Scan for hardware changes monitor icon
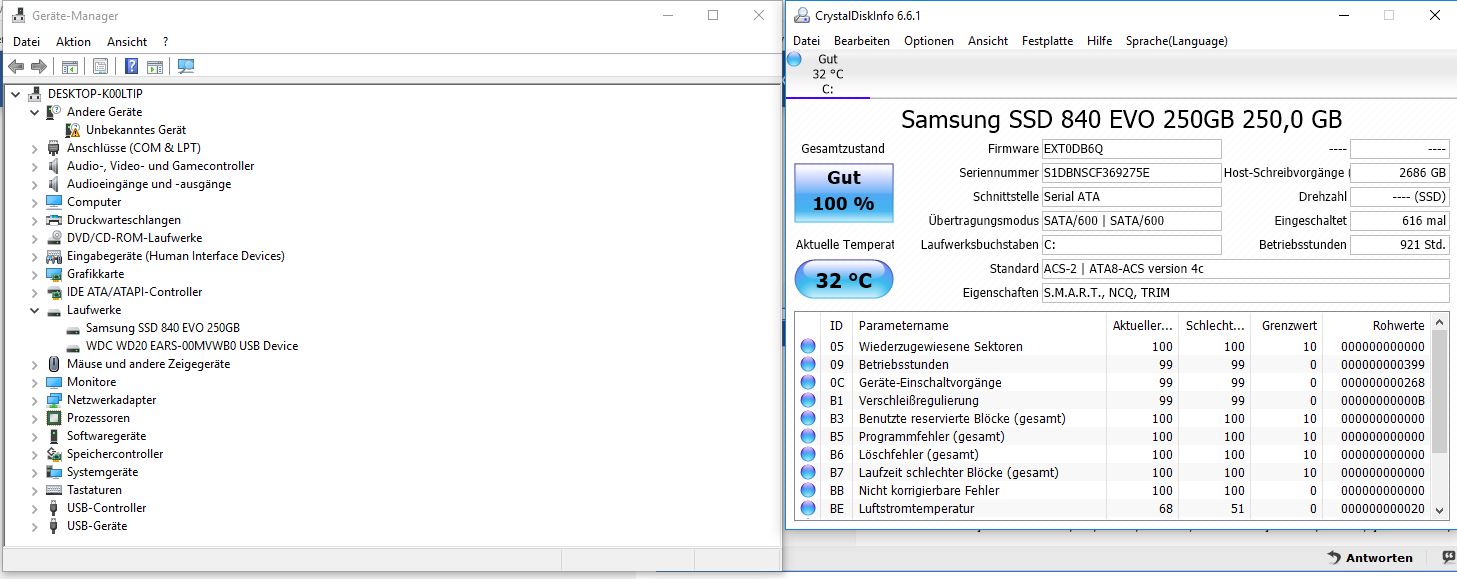The image size is (1457, 579). click(186, 67)
